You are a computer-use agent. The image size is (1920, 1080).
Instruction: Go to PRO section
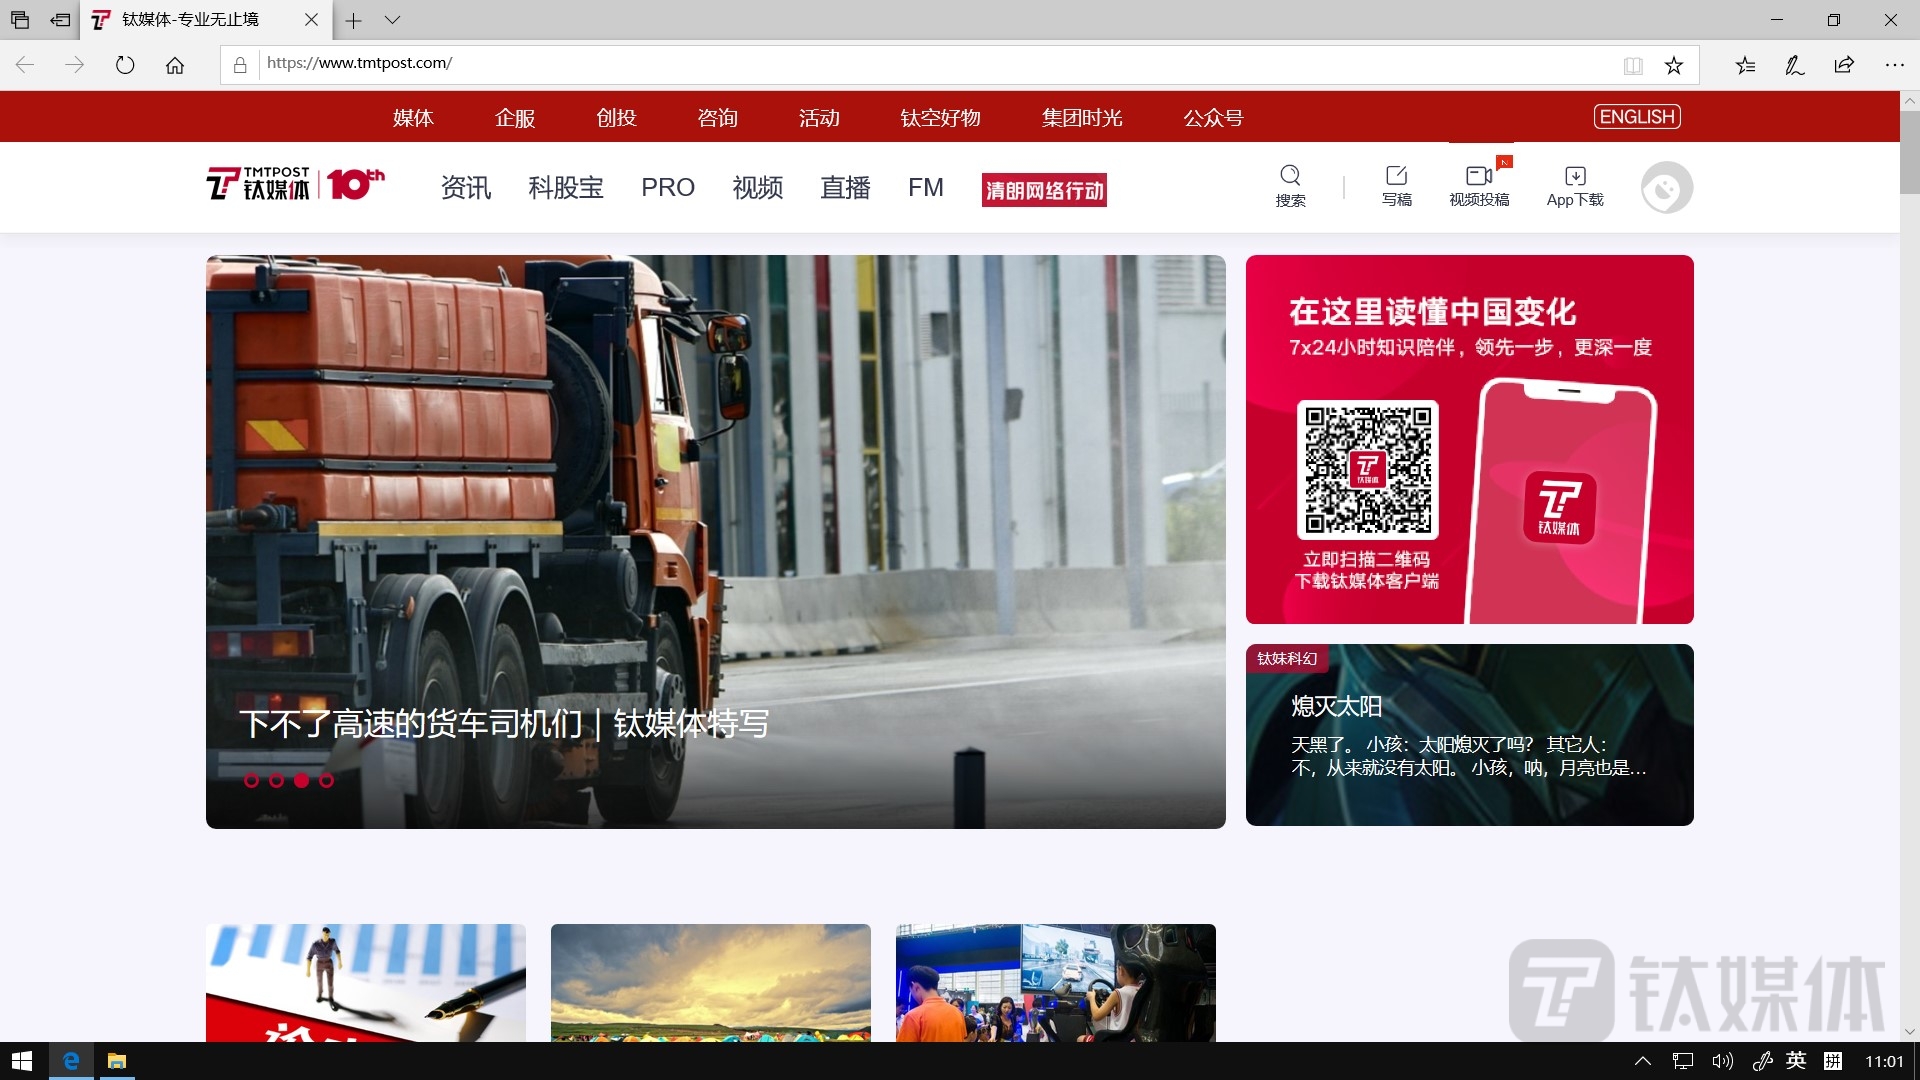[668, 188]
